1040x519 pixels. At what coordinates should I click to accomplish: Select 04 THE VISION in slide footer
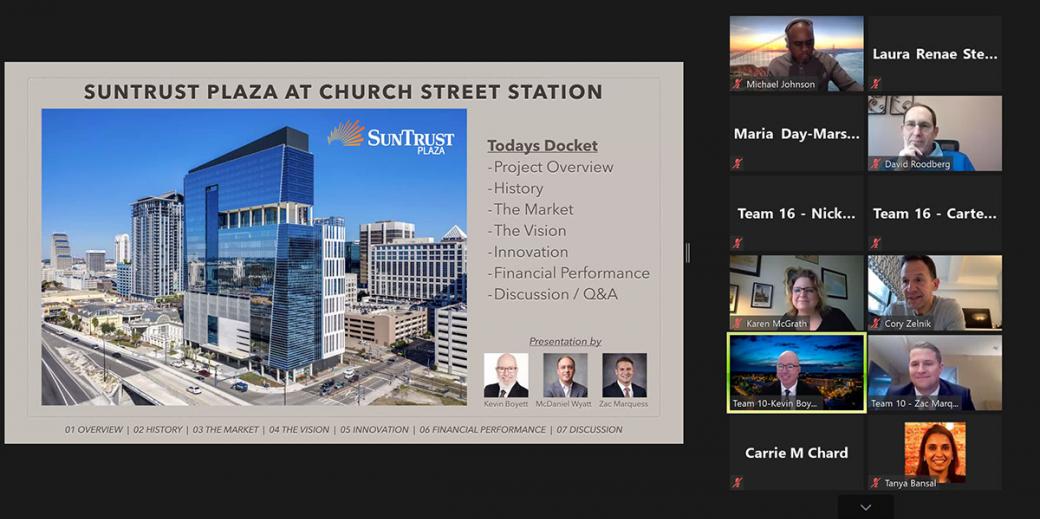299,429
